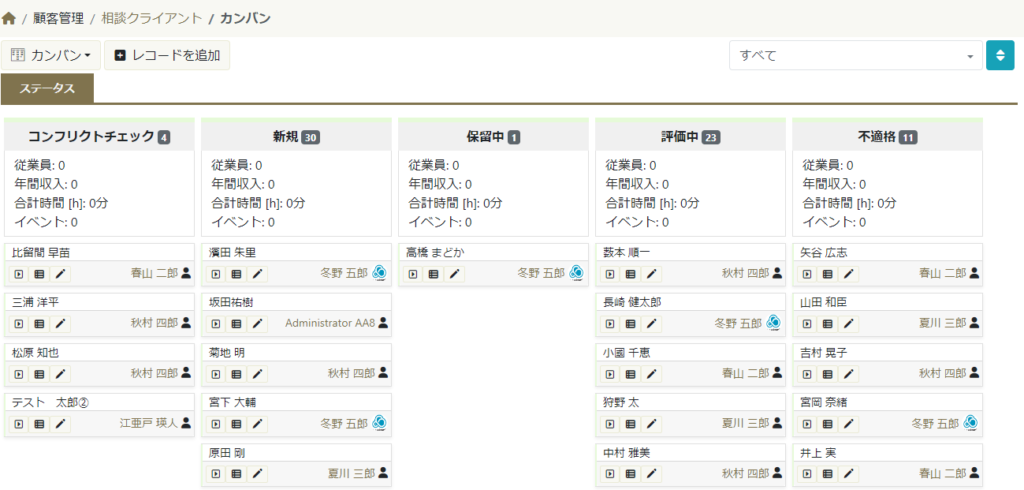
Task: Click the pencil edit icon on 三浦 洋平
Action: click(x=61, y=323)
